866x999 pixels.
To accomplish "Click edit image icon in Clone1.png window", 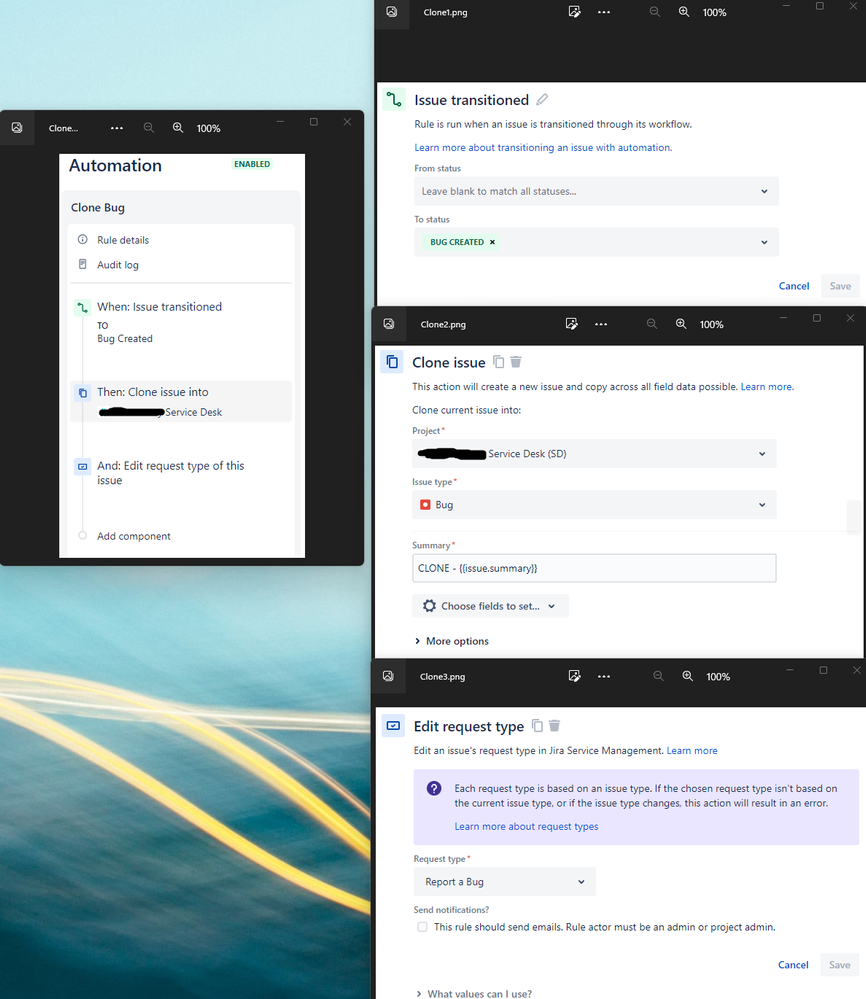I will pos(574,12).
